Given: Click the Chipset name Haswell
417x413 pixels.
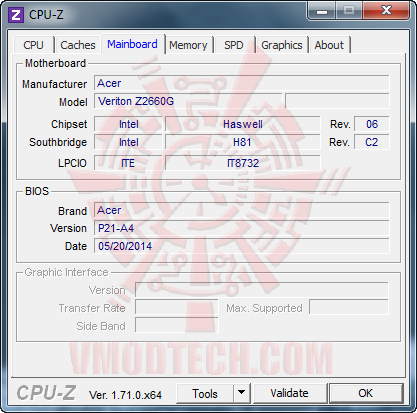Looking at the screenshot, I should (242, 124).
